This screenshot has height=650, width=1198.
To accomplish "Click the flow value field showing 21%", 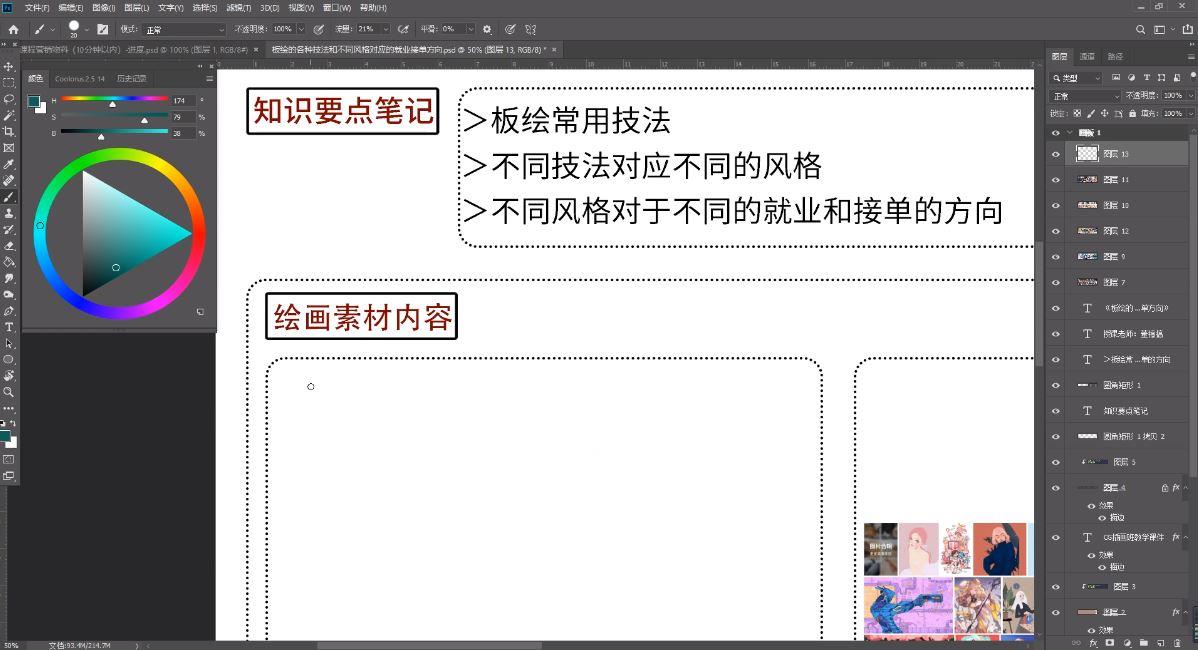I will click(x=367, y=29).
